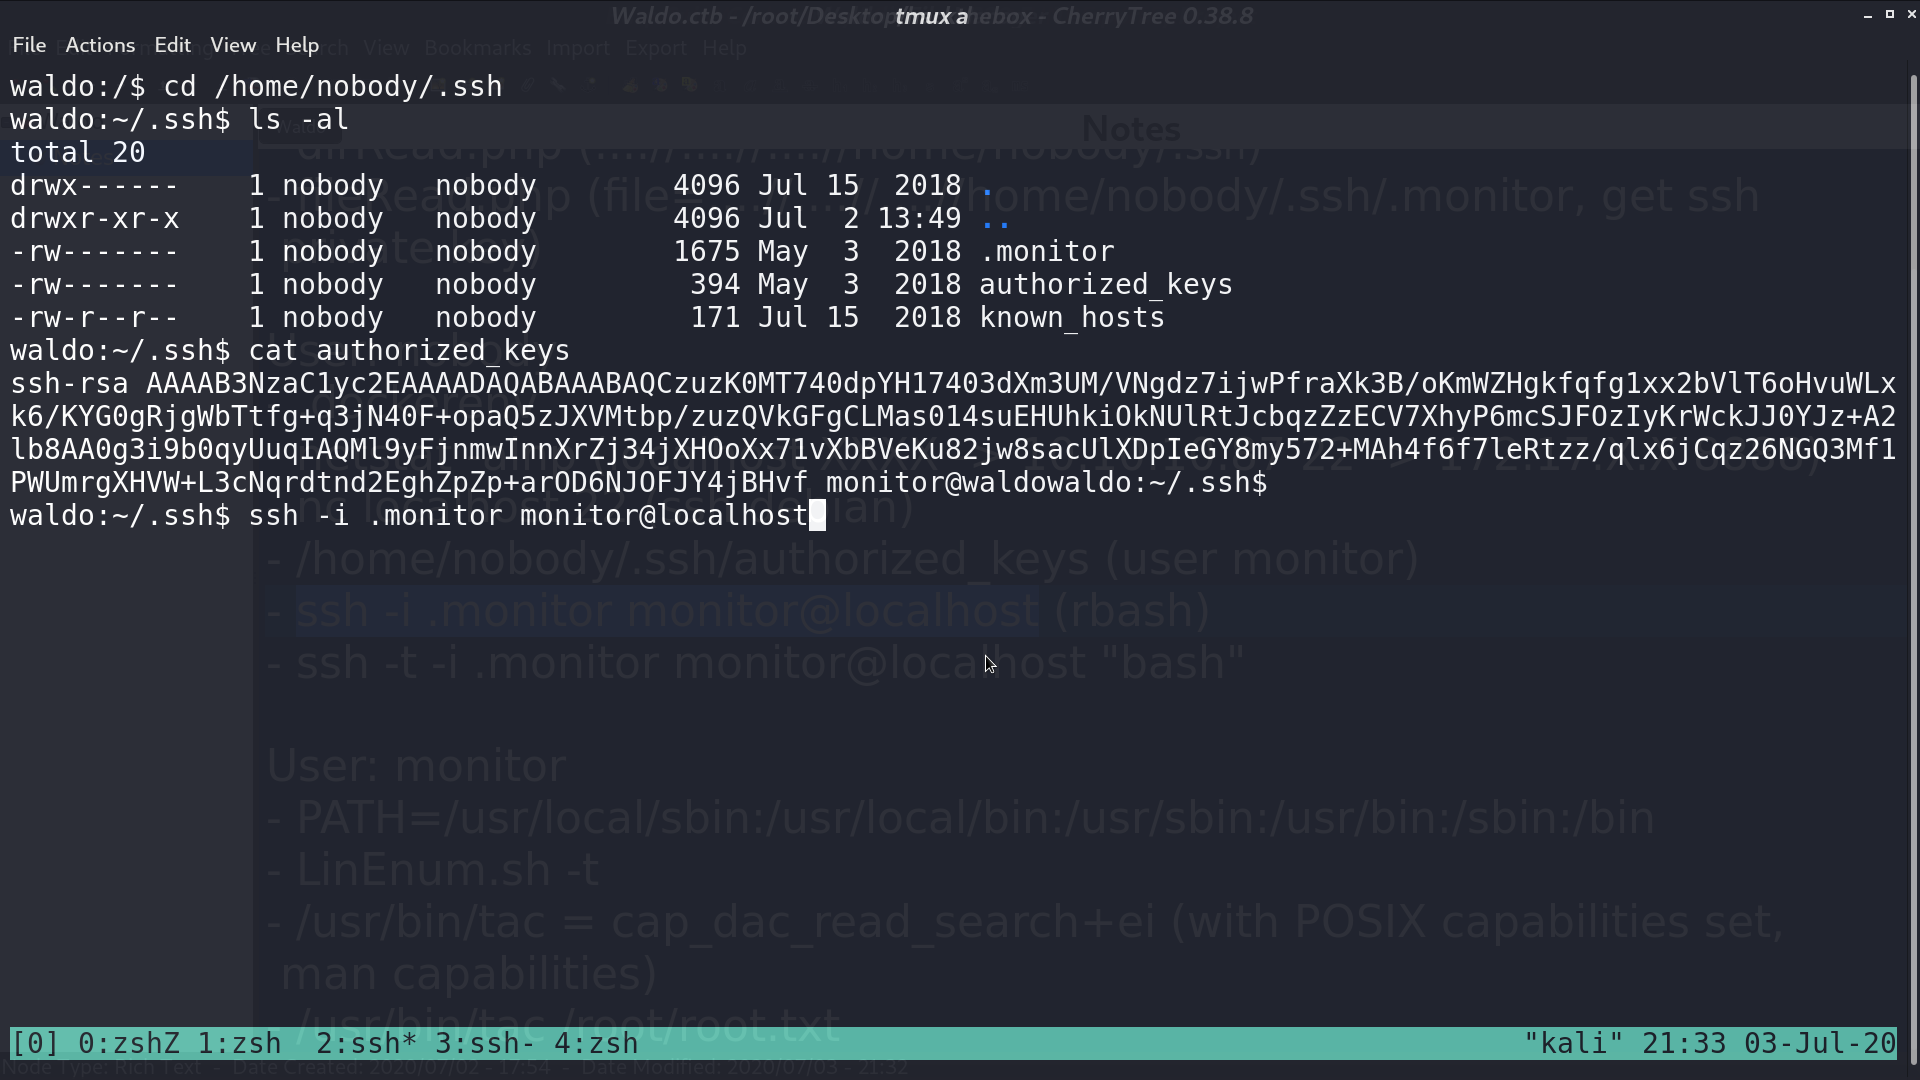Open the Actions menu

[x=100, y=45]
